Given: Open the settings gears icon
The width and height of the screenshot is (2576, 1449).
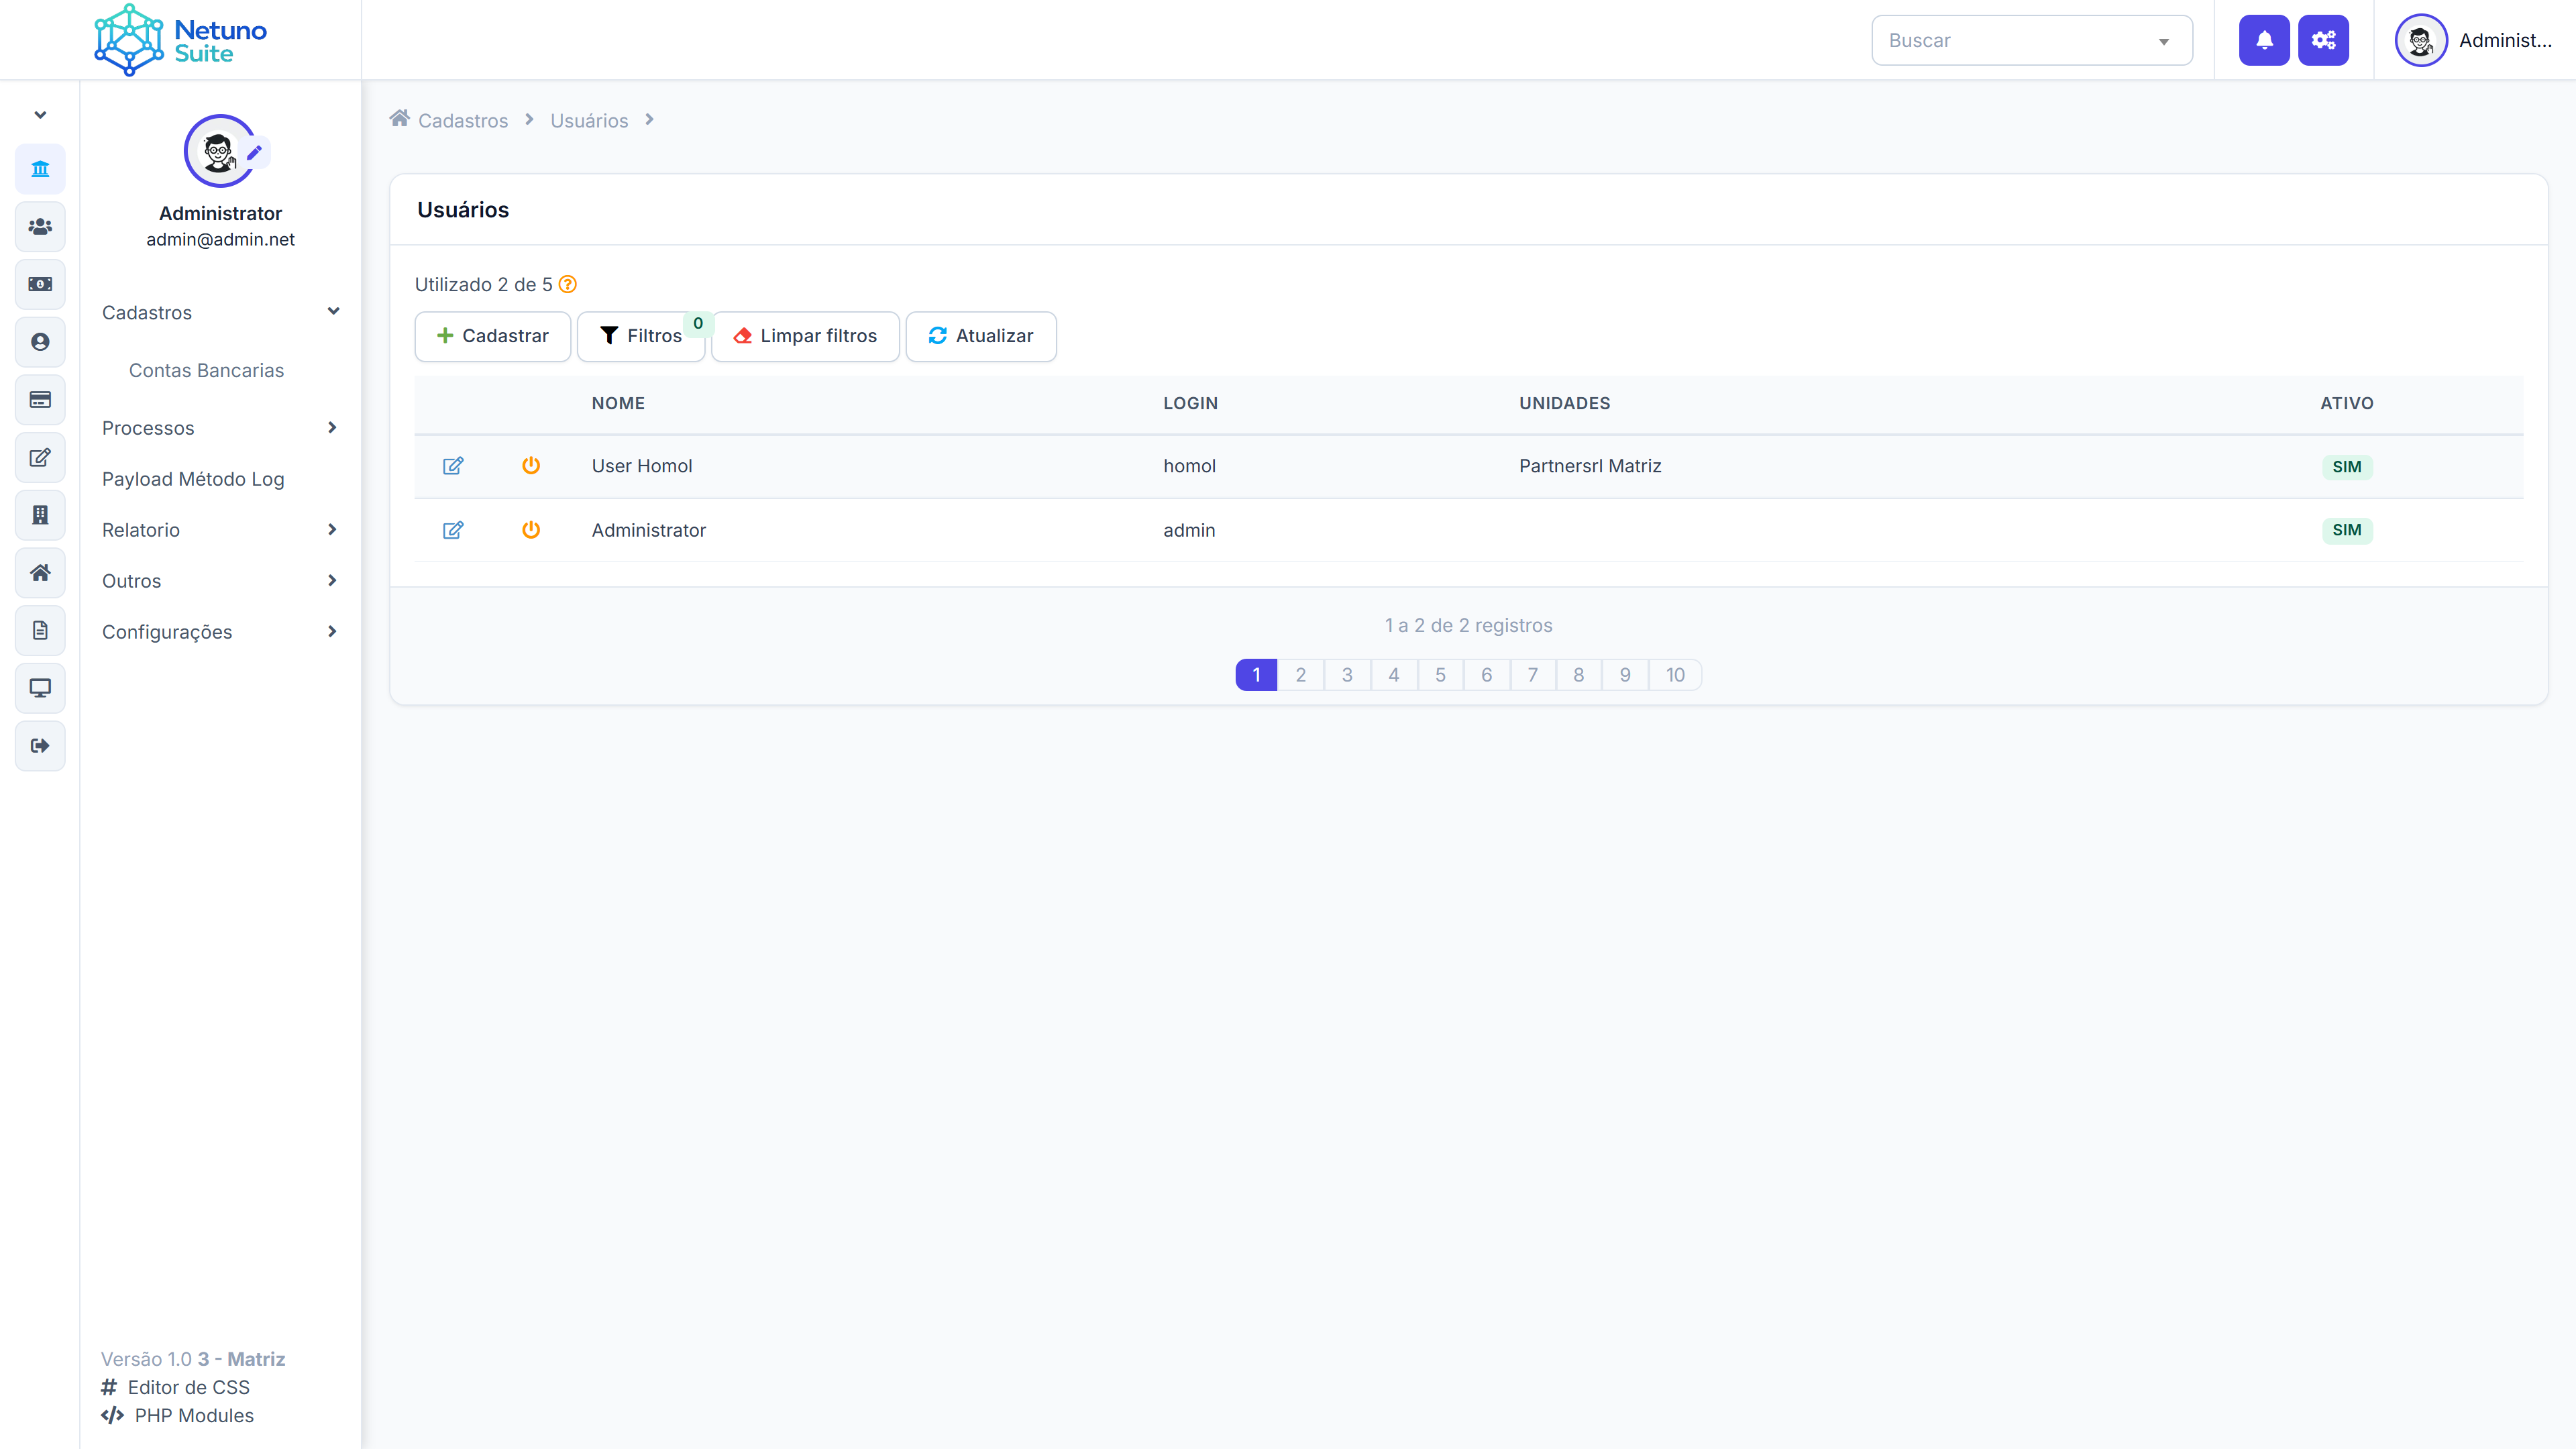Looking at the screenshot, I should point(2322,40).
